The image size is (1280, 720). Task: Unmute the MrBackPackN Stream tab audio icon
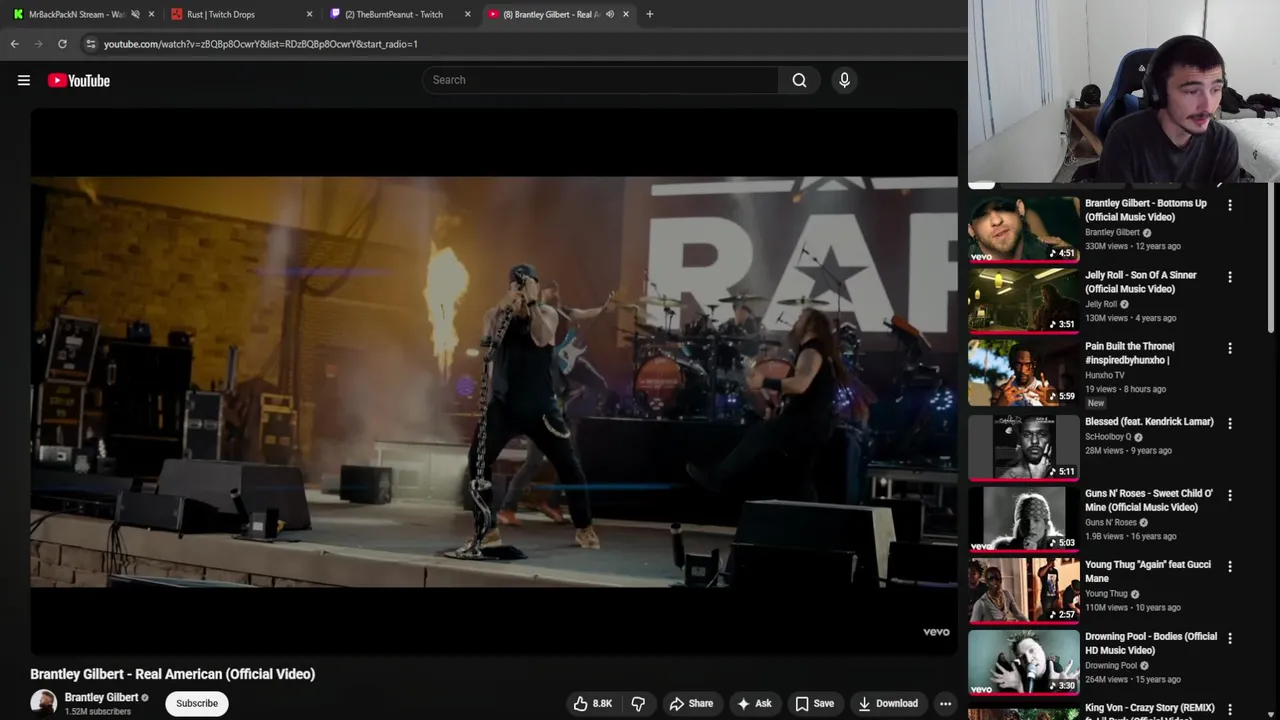[135, 14]
